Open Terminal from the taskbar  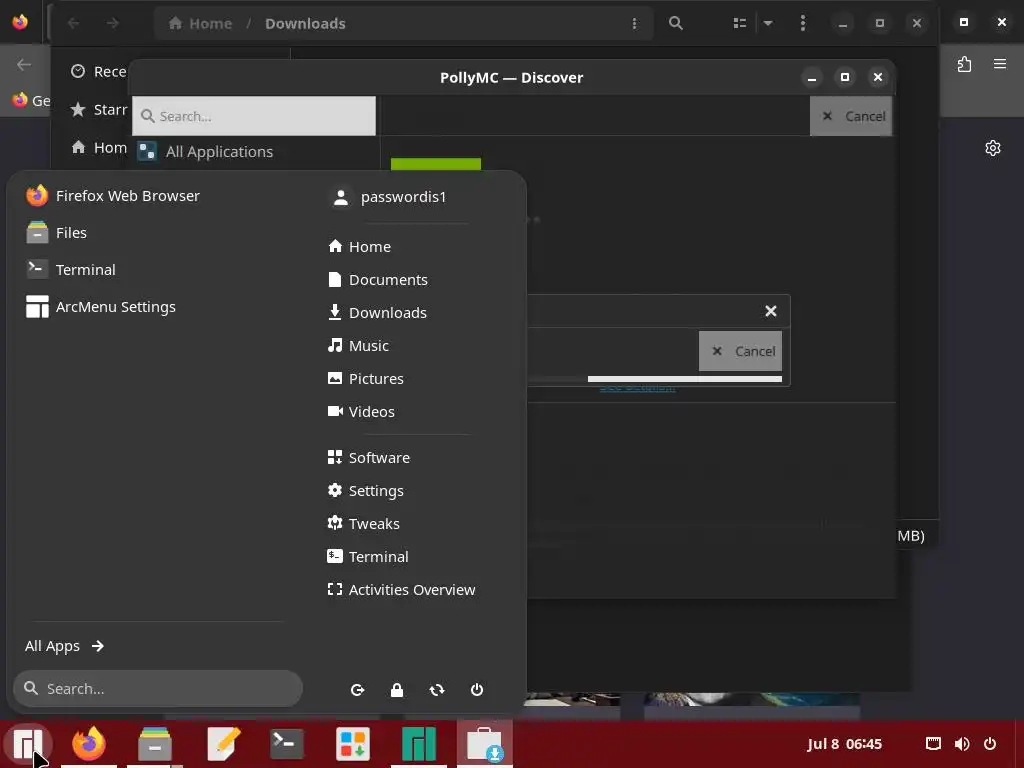point(287,743)
